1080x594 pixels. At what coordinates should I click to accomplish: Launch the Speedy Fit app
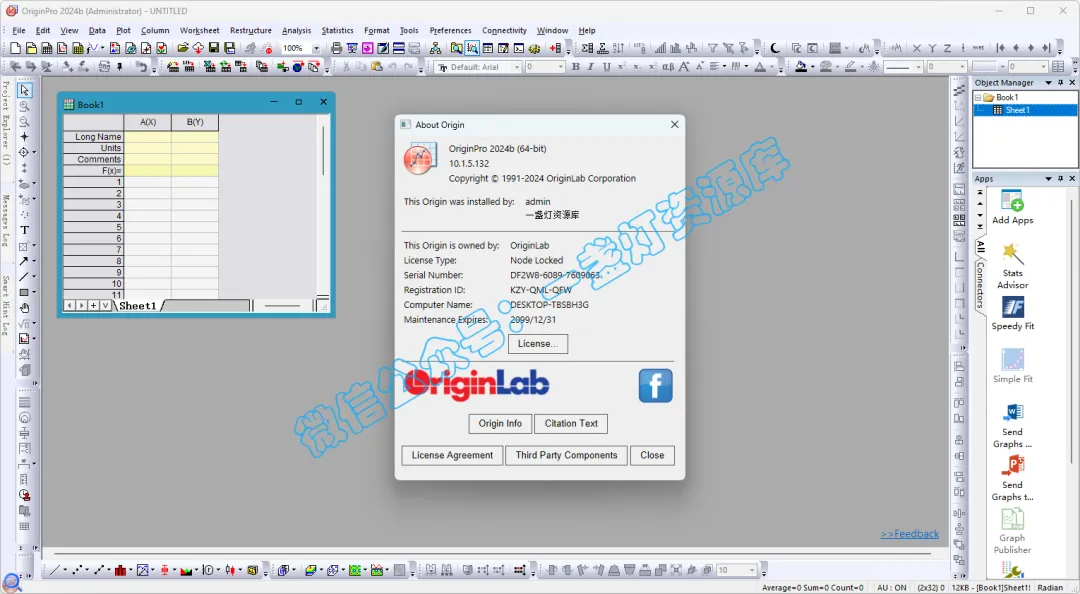(1012, 314)
